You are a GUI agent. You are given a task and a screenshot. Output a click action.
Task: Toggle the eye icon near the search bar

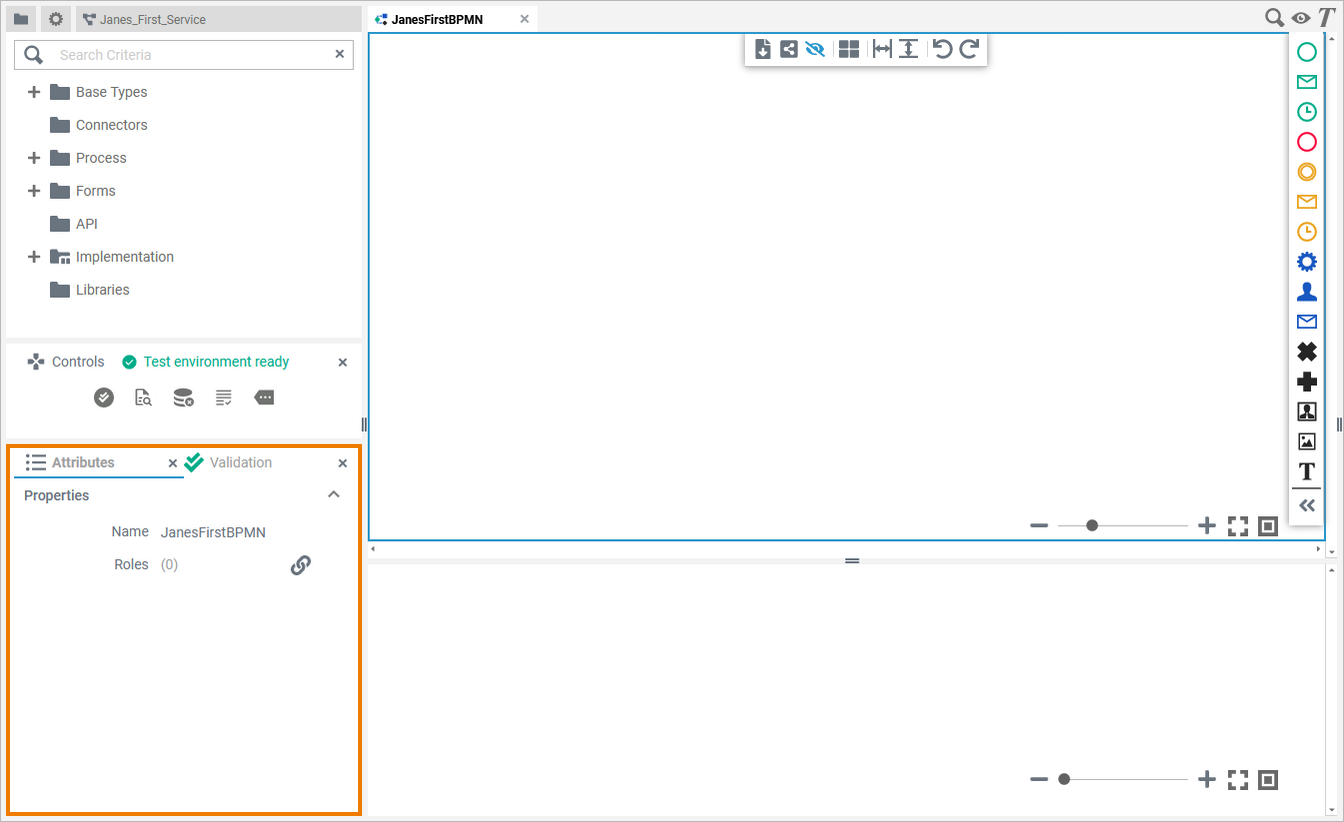1301,17
